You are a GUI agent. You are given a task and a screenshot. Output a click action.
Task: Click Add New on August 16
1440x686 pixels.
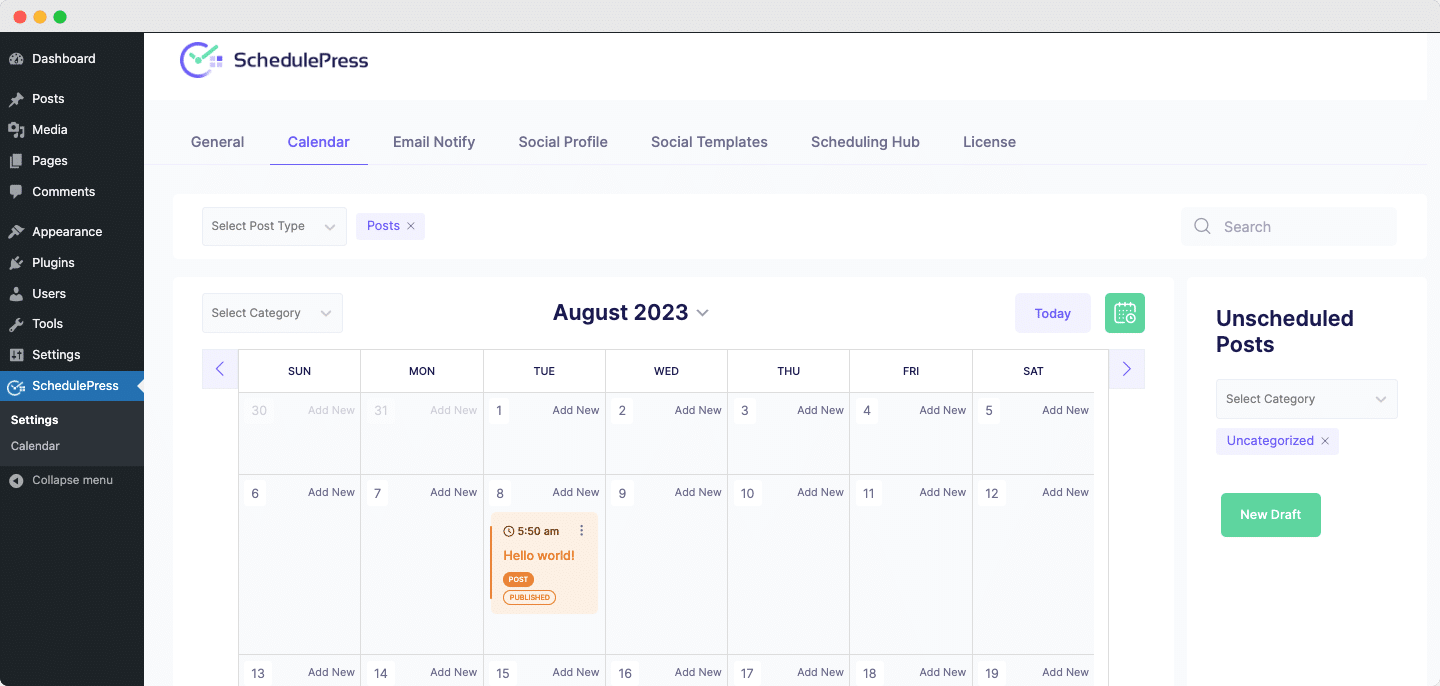[x=698, y=672]
